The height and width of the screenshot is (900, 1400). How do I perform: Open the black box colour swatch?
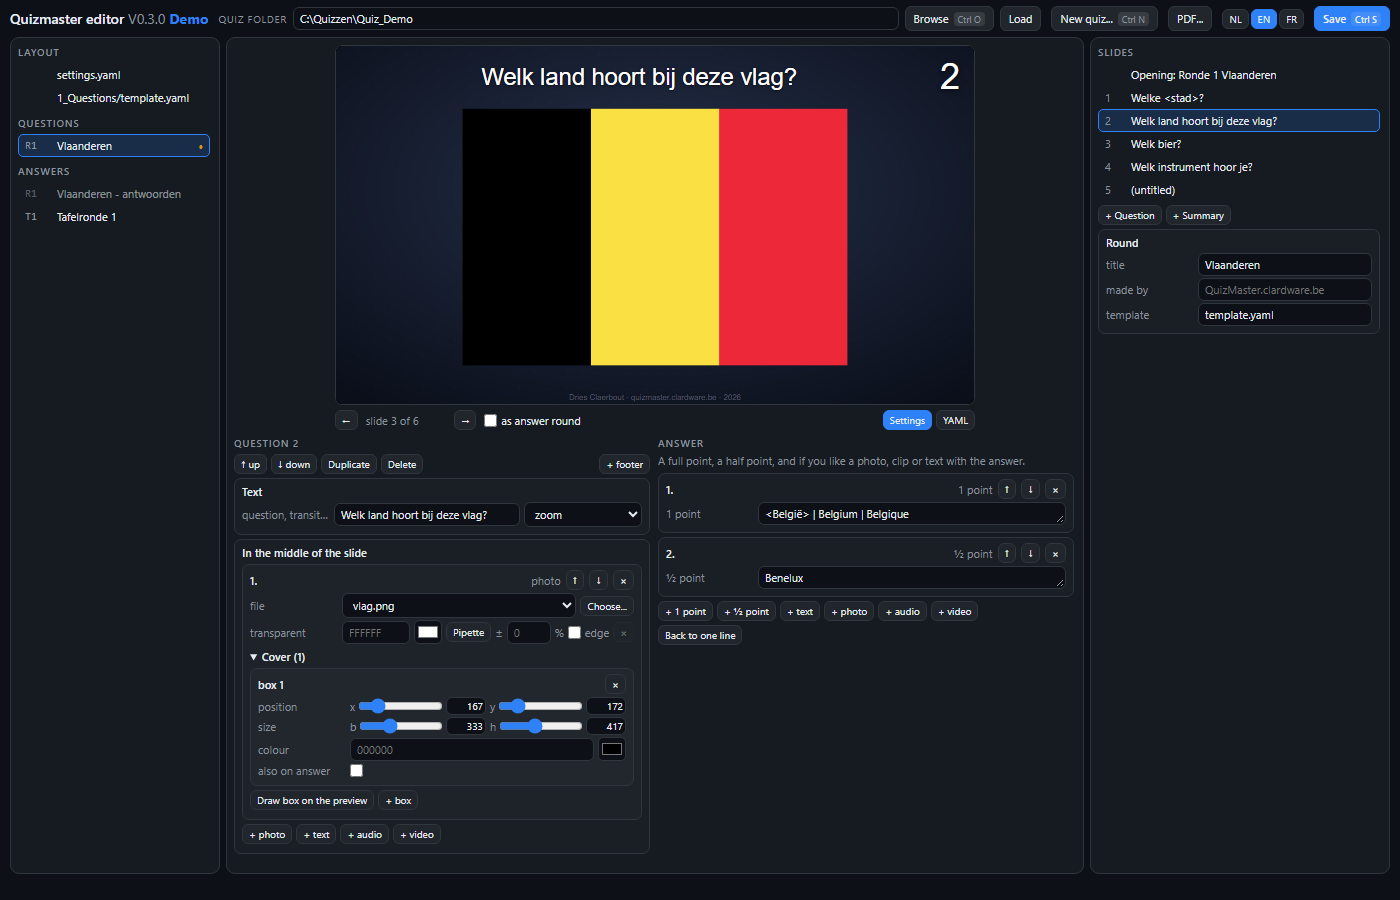[612, 749]
